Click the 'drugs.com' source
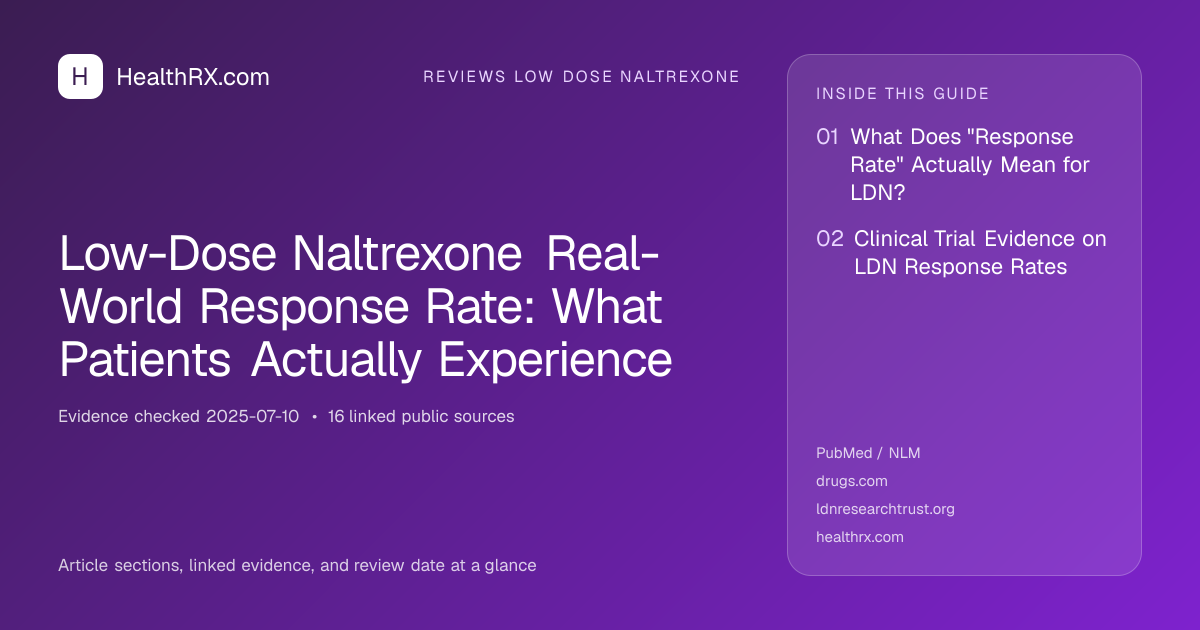This screenshot has width=1200, height=630. pos(852,481)
